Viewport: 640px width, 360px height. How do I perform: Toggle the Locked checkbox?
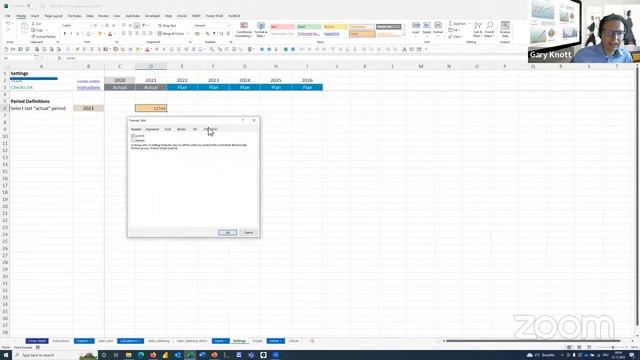(133, 136)
